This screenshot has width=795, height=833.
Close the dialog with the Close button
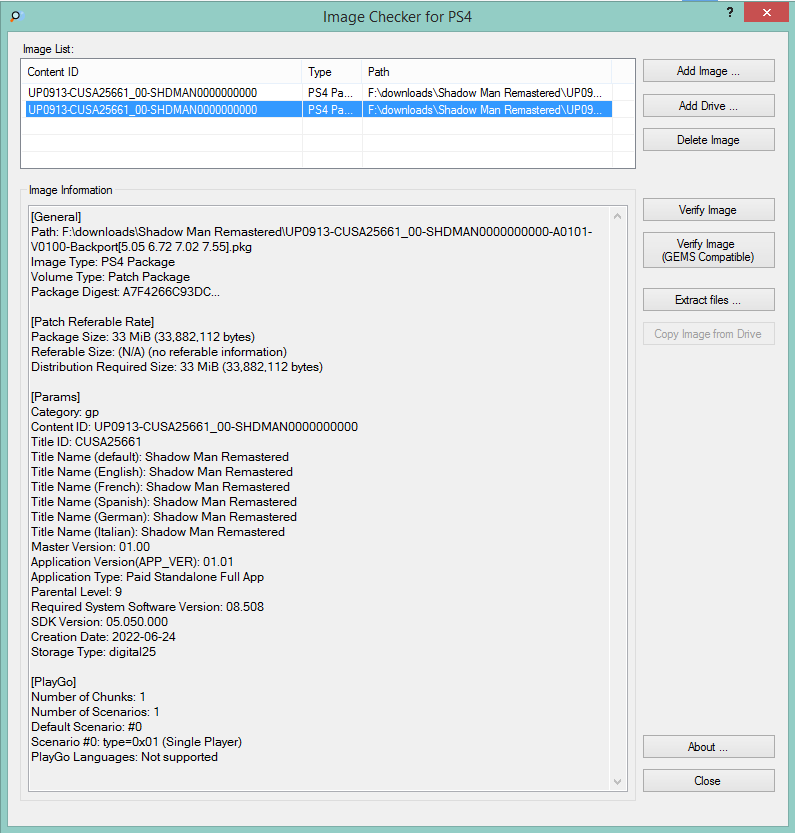pos(708,781)
